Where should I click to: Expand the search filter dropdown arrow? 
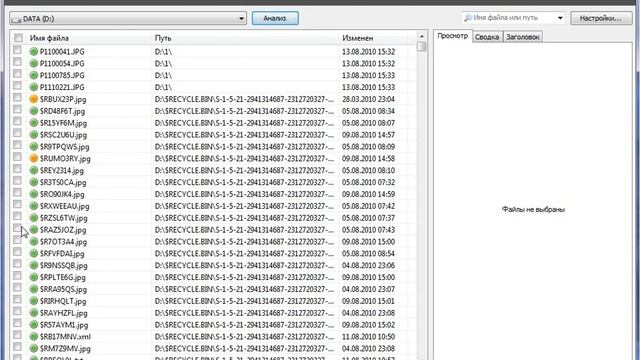coord(560,18)
